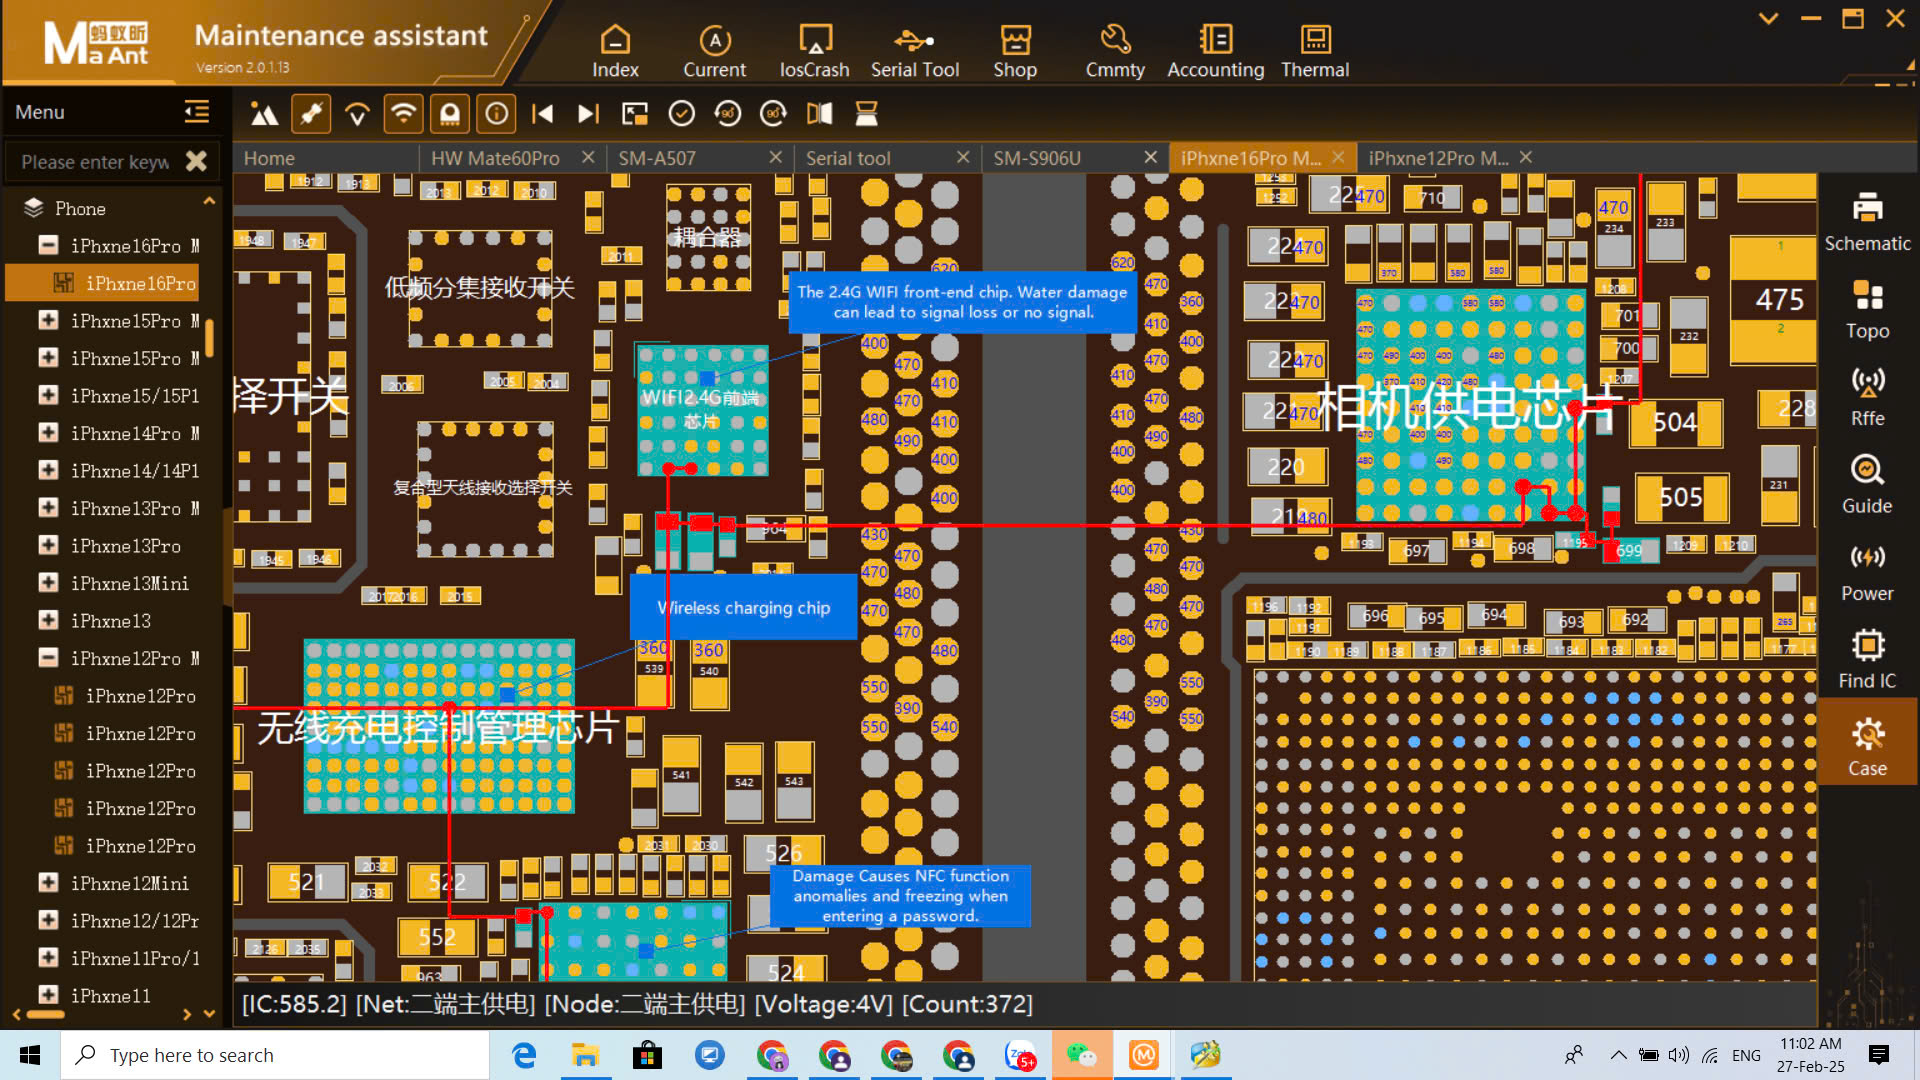1920x1080 pixels.
Task: Close the iPhxne16Pro M... tab
Action: pyautogui.click(x=1338, y=157)
